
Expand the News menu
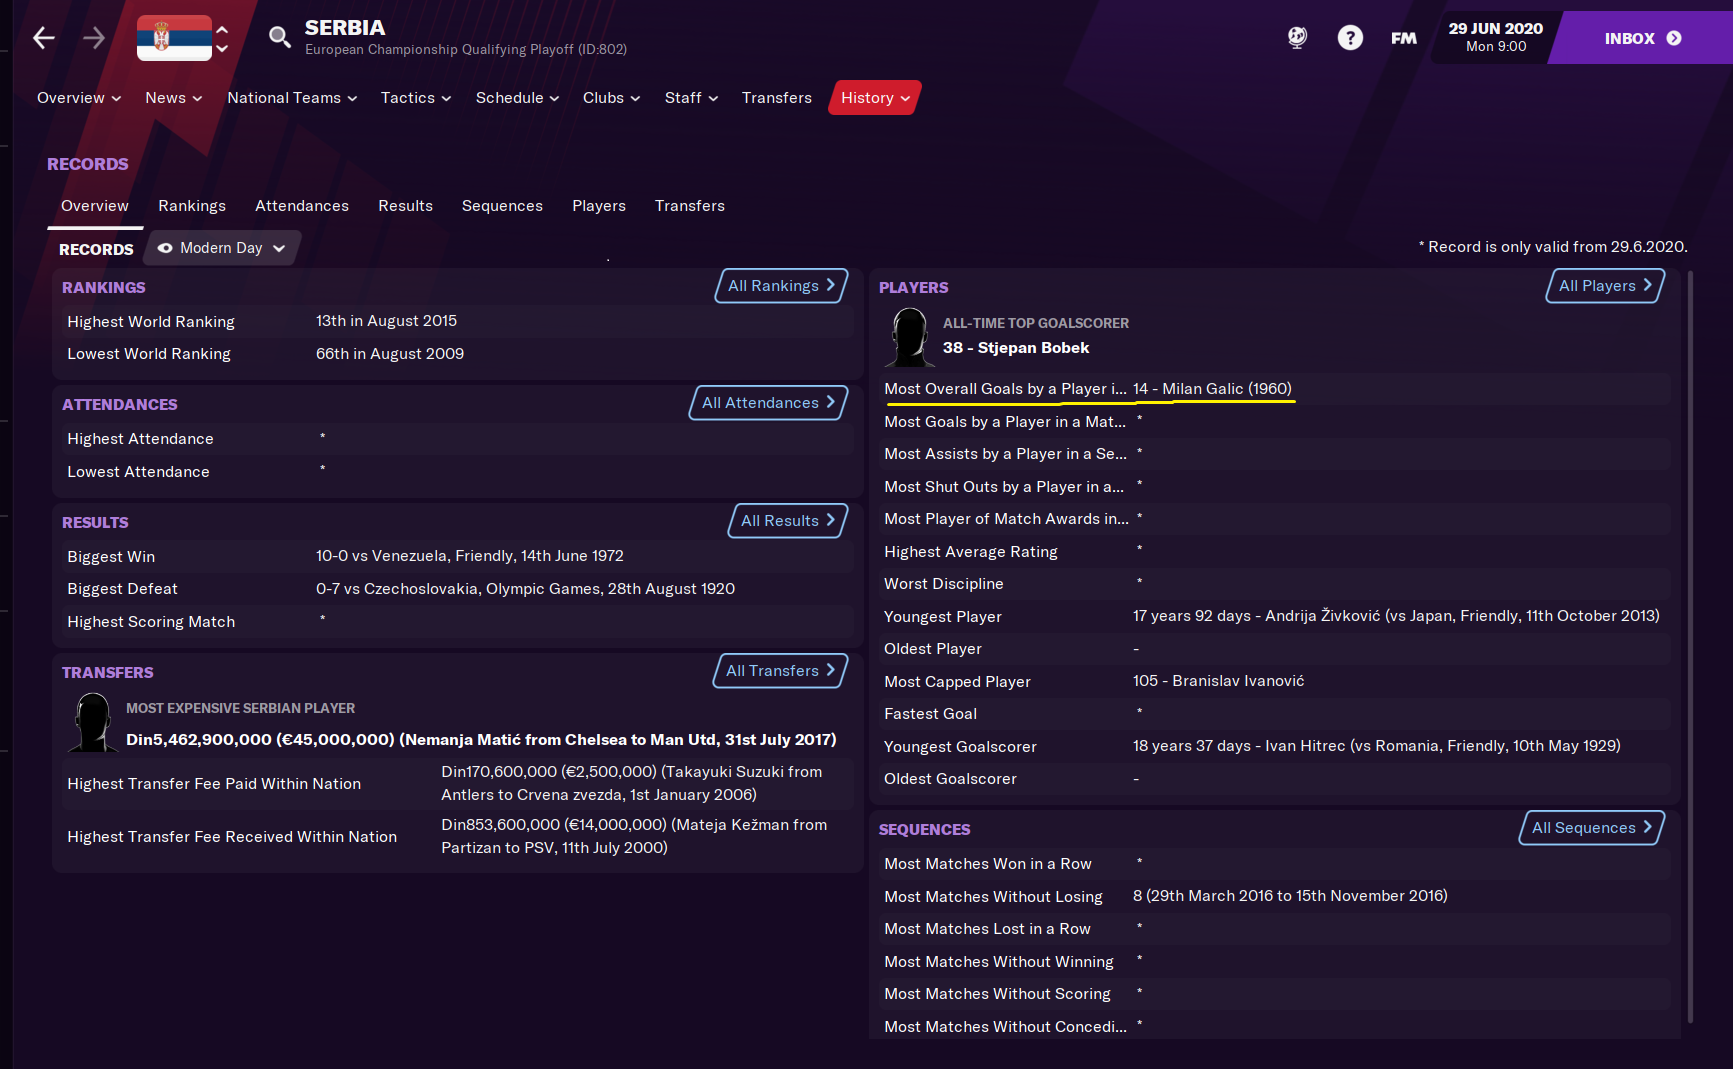click(x=174, y=98)
